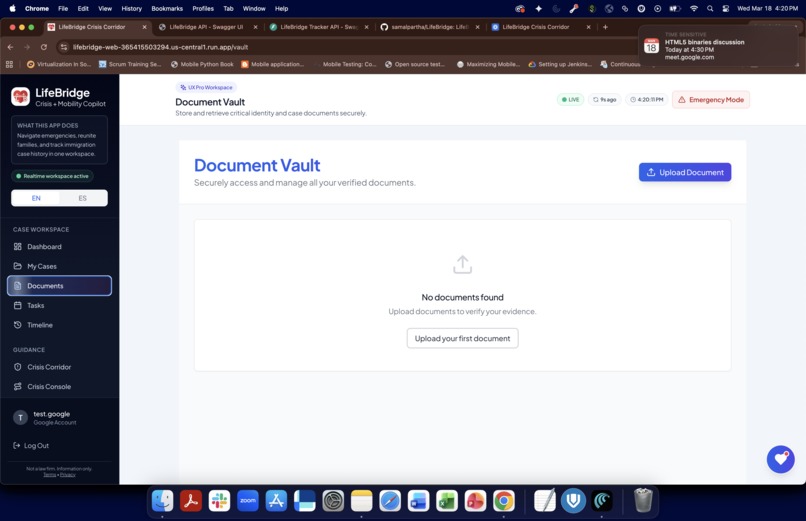
Task: Open the heart chat assistant button
Action: (780, 459)
